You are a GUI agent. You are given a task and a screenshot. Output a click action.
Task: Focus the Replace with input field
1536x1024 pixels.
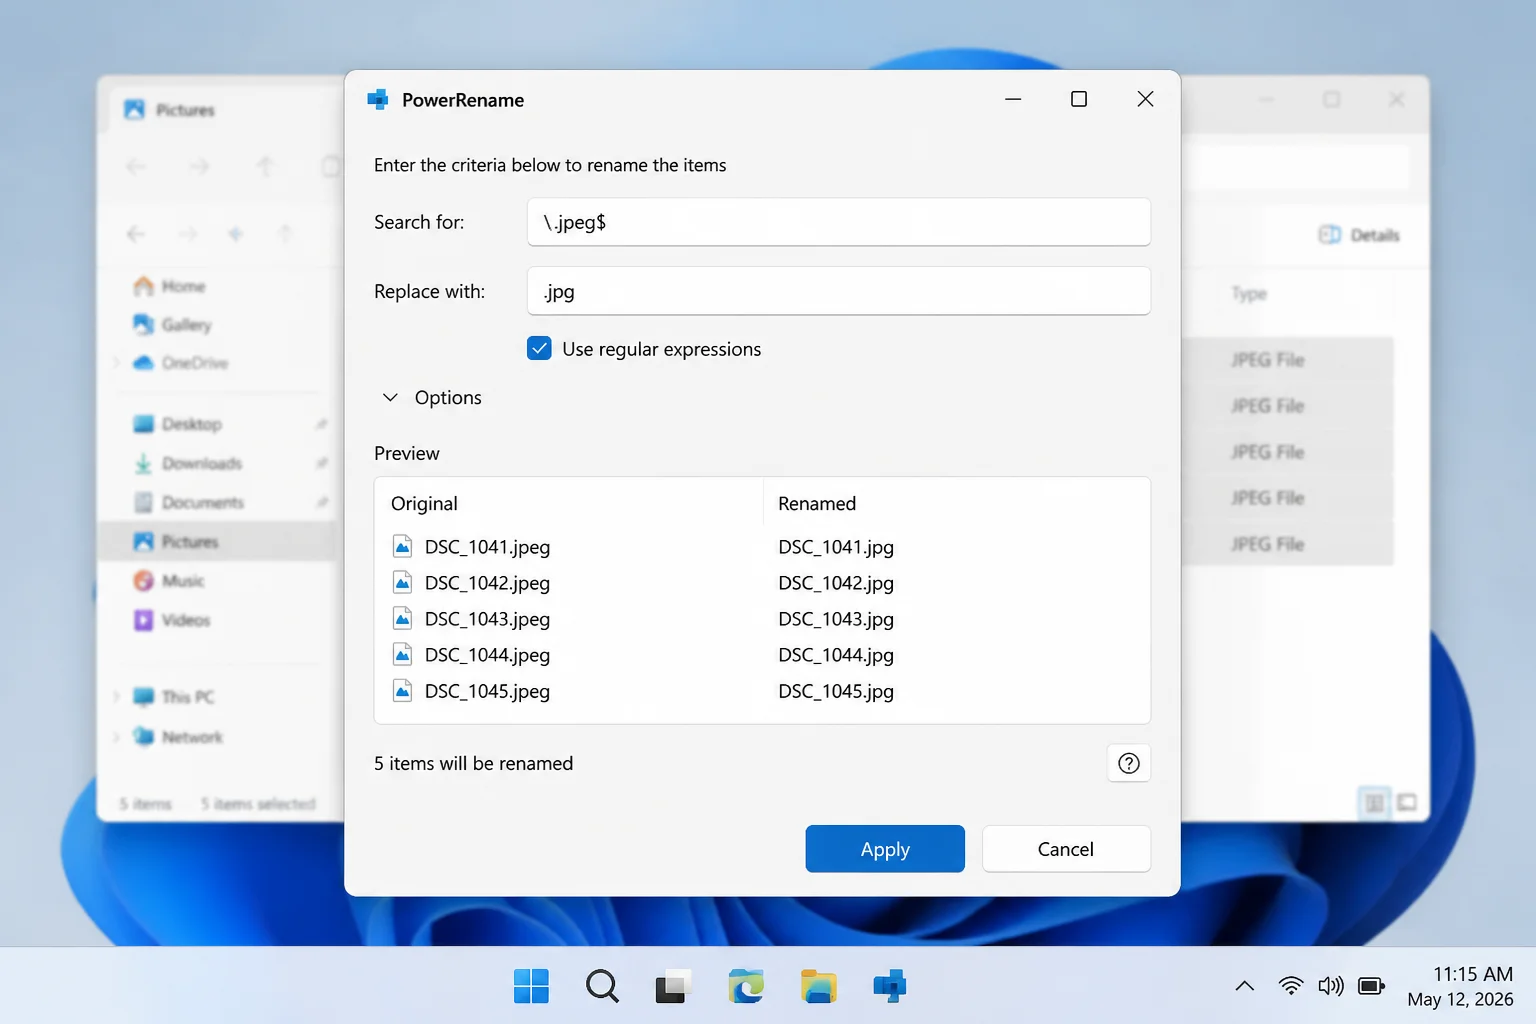coord(838,291)
